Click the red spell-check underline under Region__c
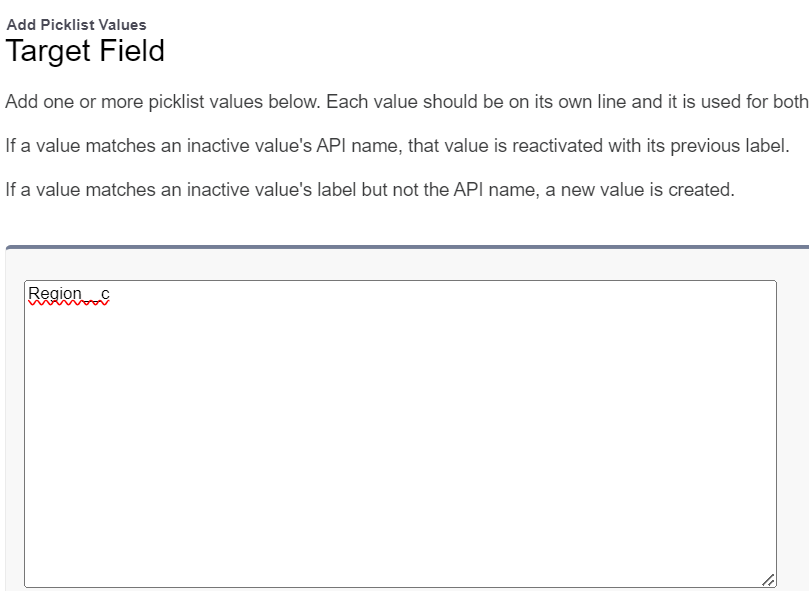 tap(68, 305)
